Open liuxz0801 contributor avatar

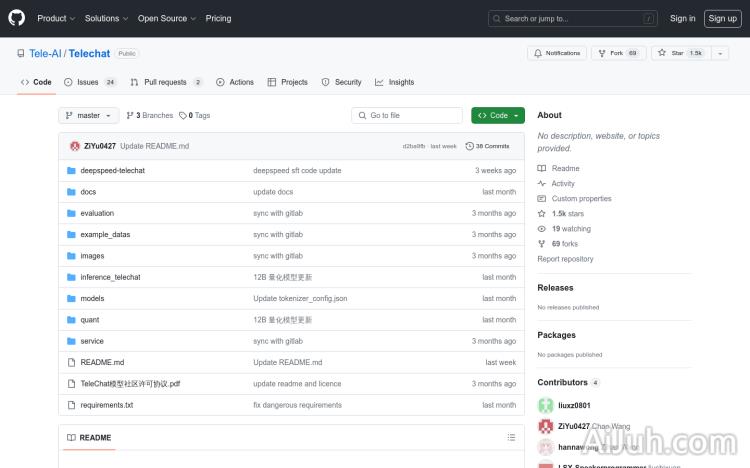545,405
